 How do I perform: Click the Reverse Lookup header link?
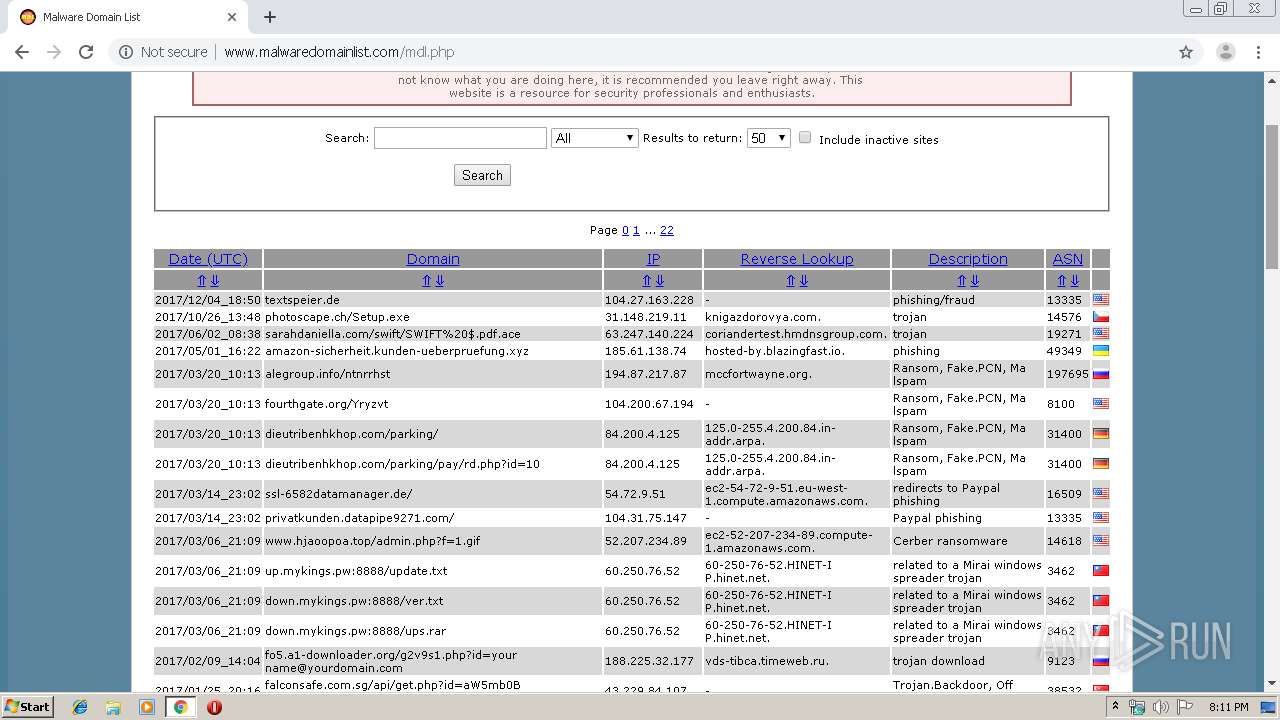pos(797,258)
